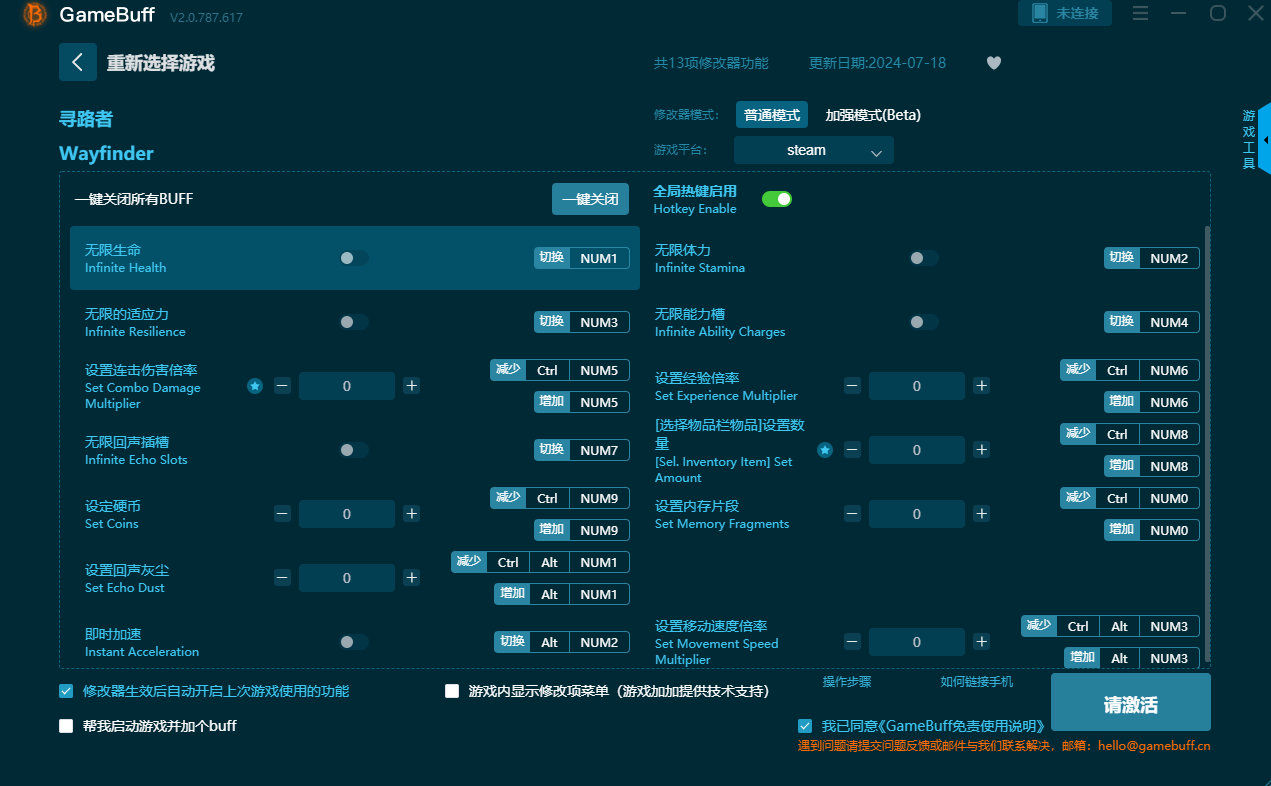Toggle Infinite Health switch
The height and width of the screenshot is (786, 1271).
coord(353,258)
